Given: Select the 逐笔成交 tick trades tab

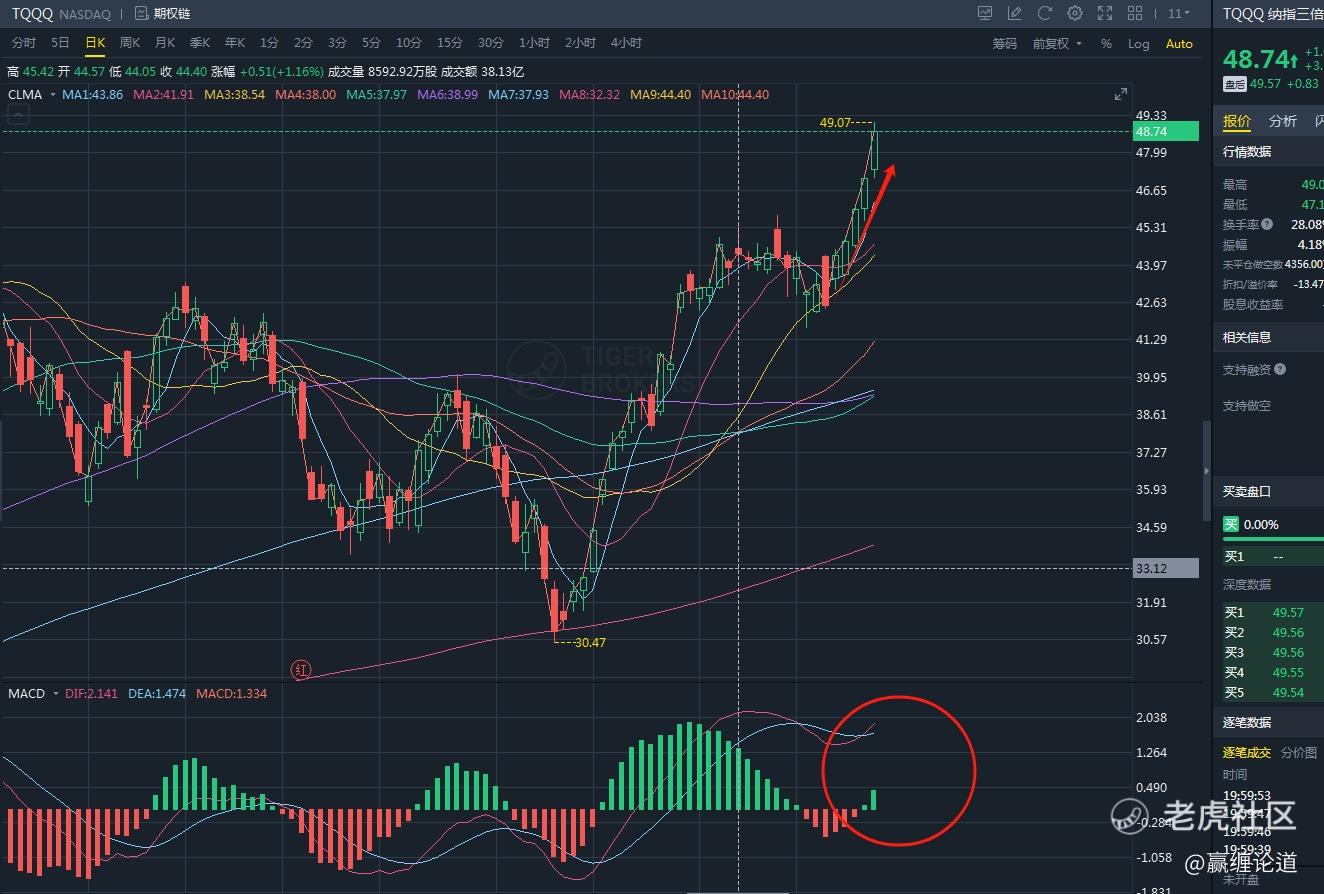Looking at the screenshot, I should tap(1246, 752).
